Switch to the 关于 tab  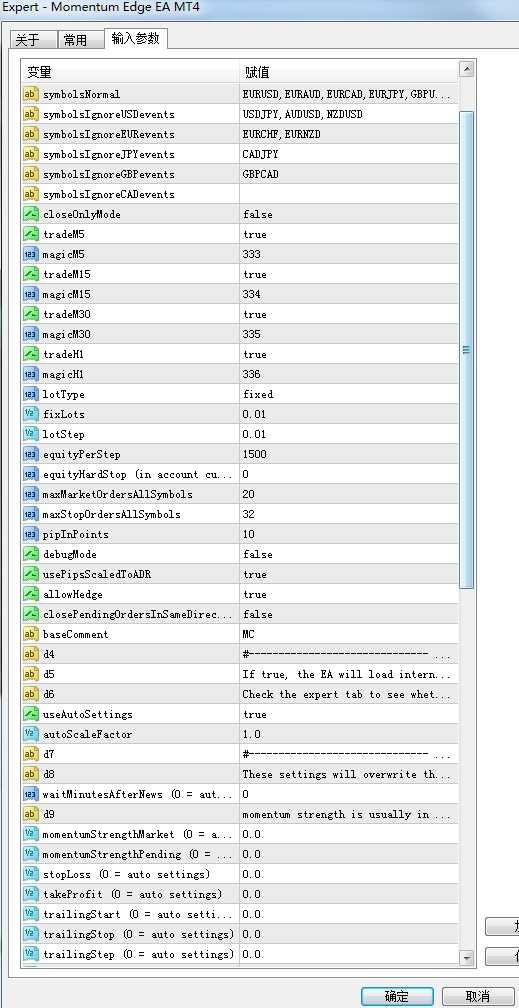tap(28, 40)
